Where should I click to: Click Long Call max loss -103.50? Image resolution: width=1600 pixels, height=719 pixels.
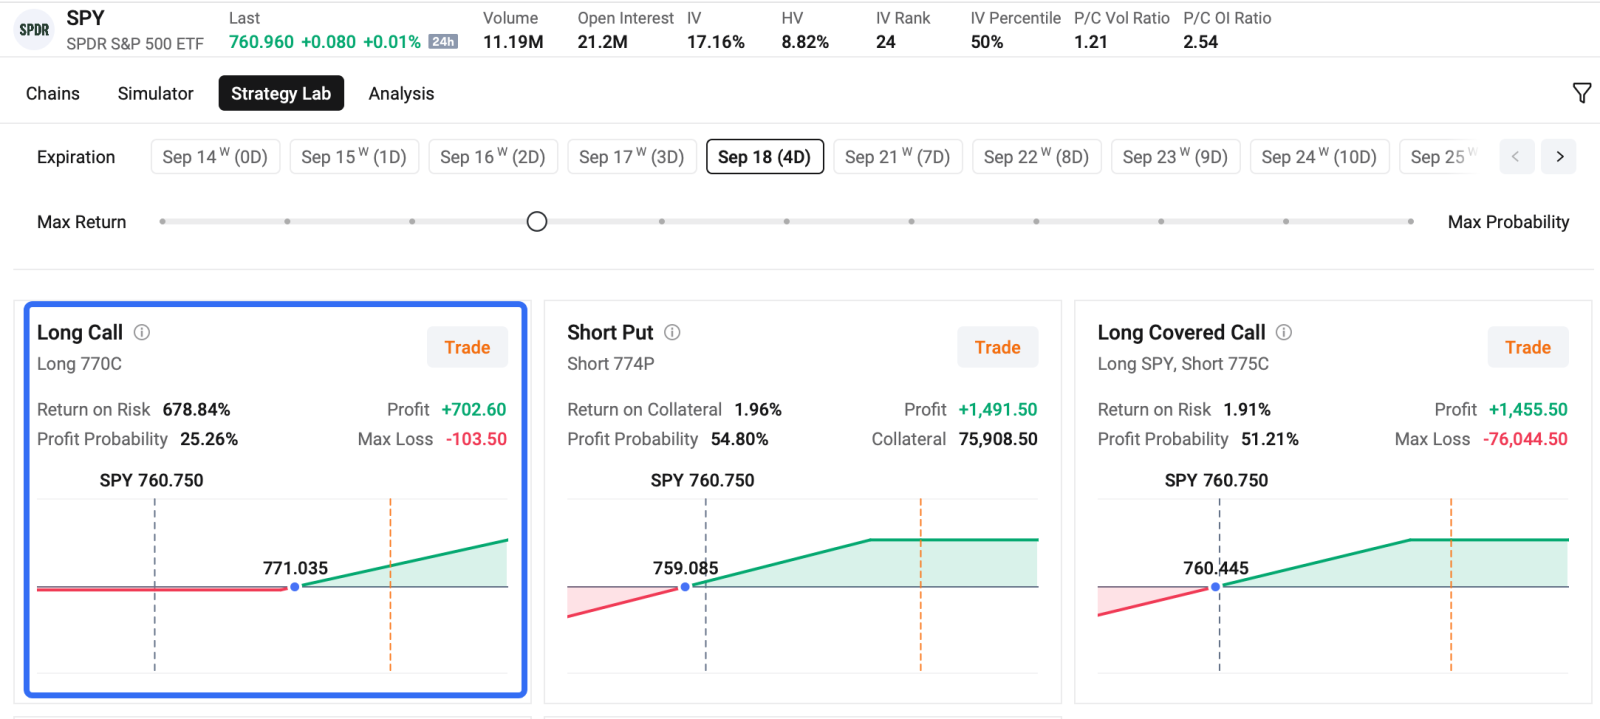pyautogui.click(x=476, y=439)
